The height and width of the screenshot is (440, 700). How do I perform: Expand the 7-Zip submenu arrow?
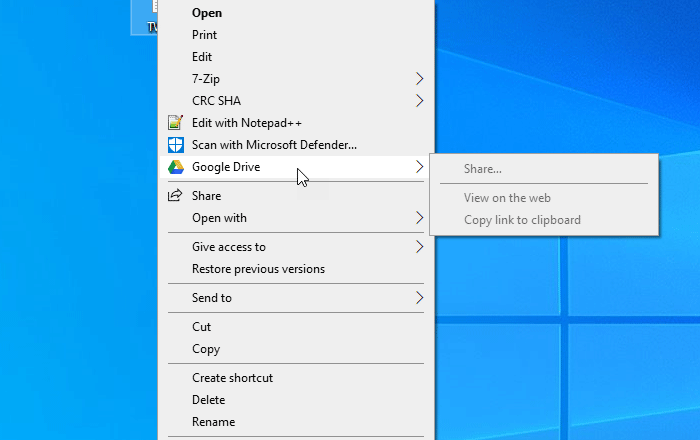420,79
